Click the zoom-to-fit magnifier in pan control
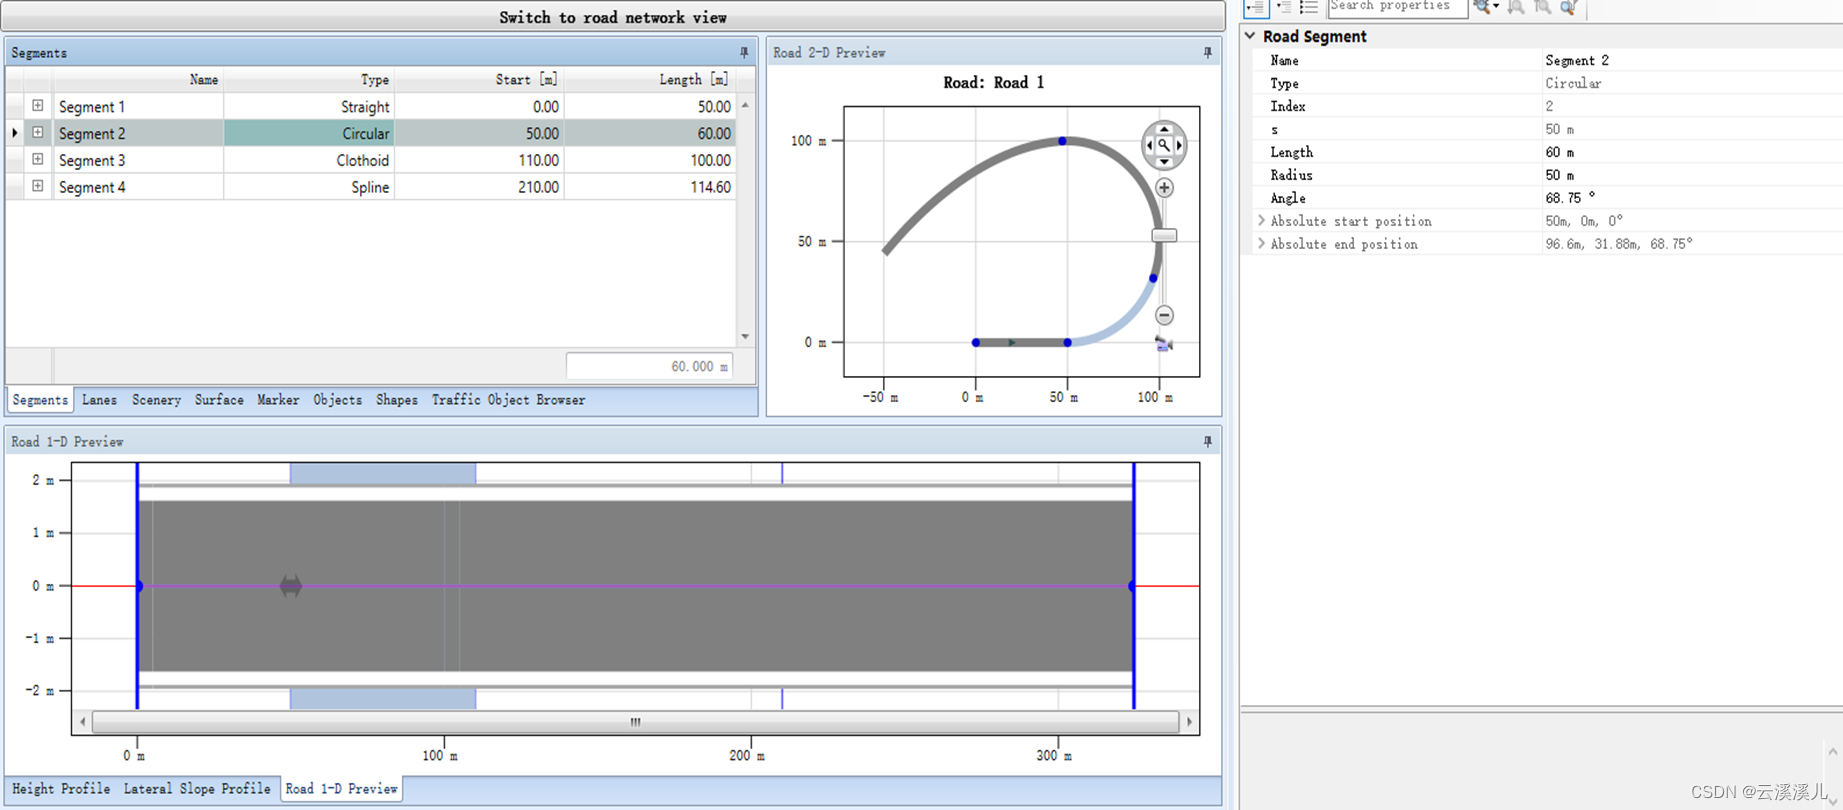The image size is (1843, 810). coord(1164,145)
